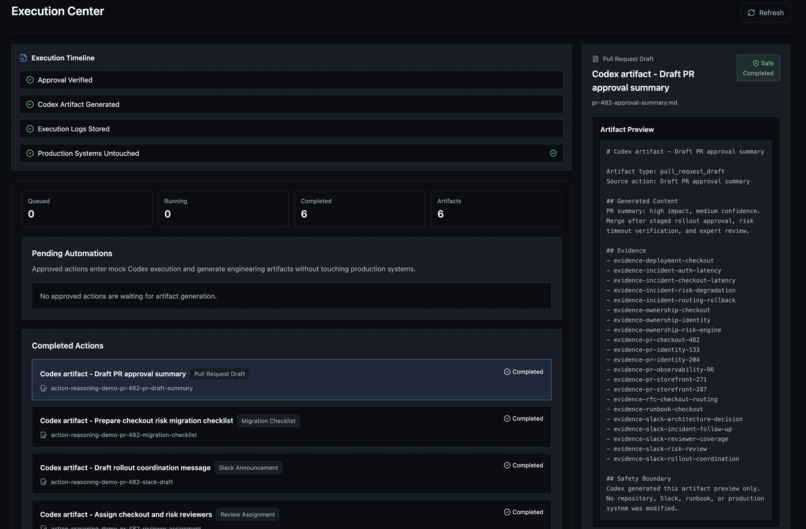Click the Completed Actions heading
This screenshot has width=806, height=529.
[67, 346]
